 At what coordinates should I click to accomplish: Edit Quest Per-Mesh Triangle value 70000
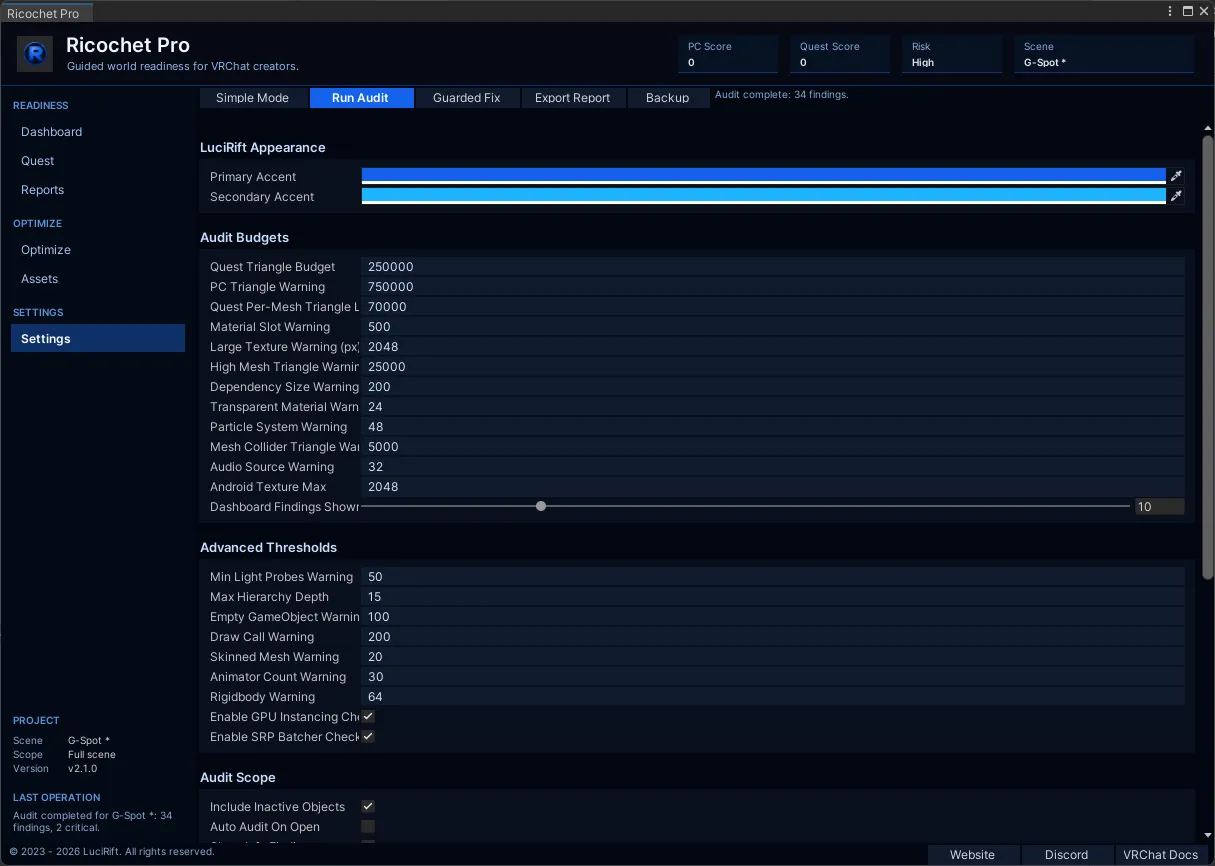tap(773, 307)
